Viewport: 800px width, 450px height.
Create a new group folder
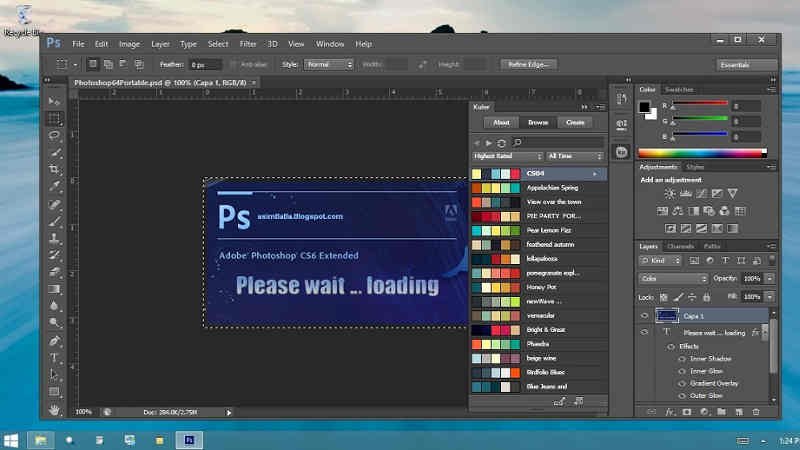click(x=721, y=412)
